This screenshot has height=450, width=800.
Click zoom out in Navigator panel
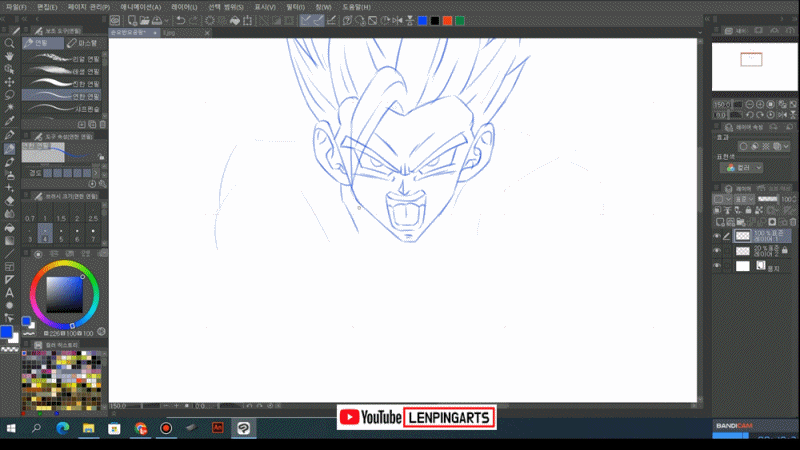[x=749, y=104]
